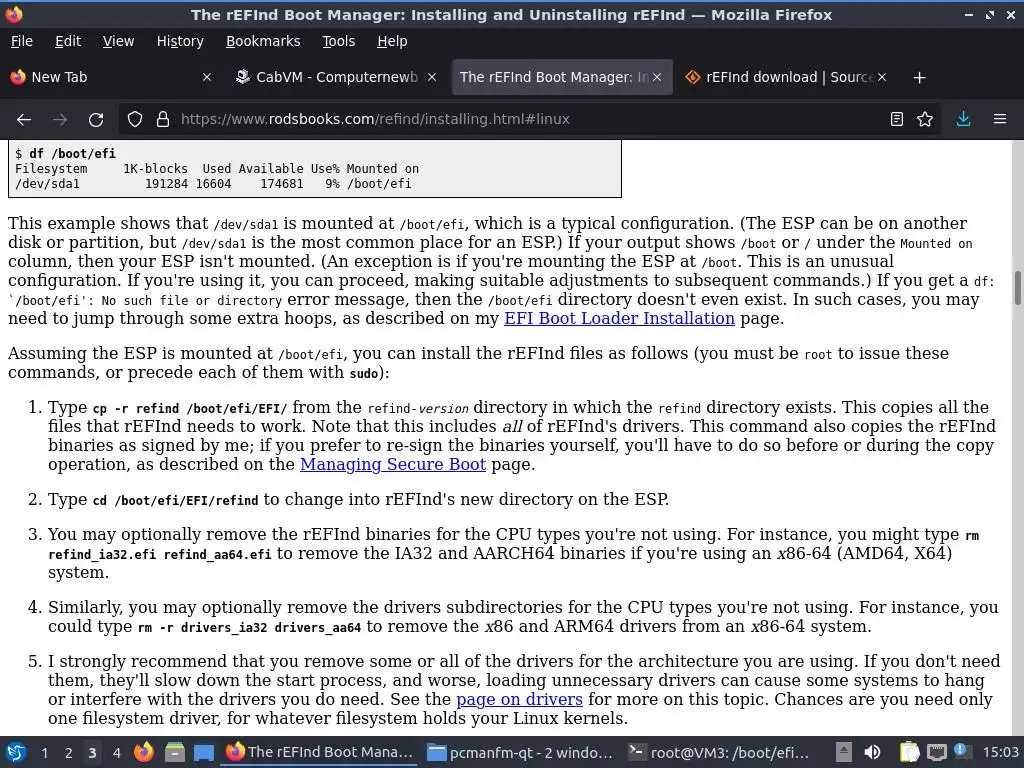Switch to root@VM3 terminal taskbar window
Image resolution: width=1024 pixels, height=768 pixels.
(720, 752)
